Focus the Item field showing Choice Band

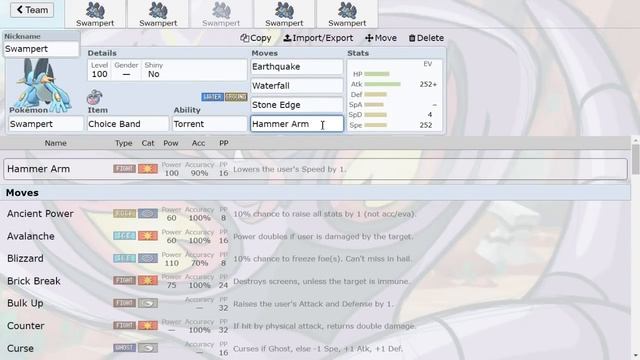(x=128, y=124)
